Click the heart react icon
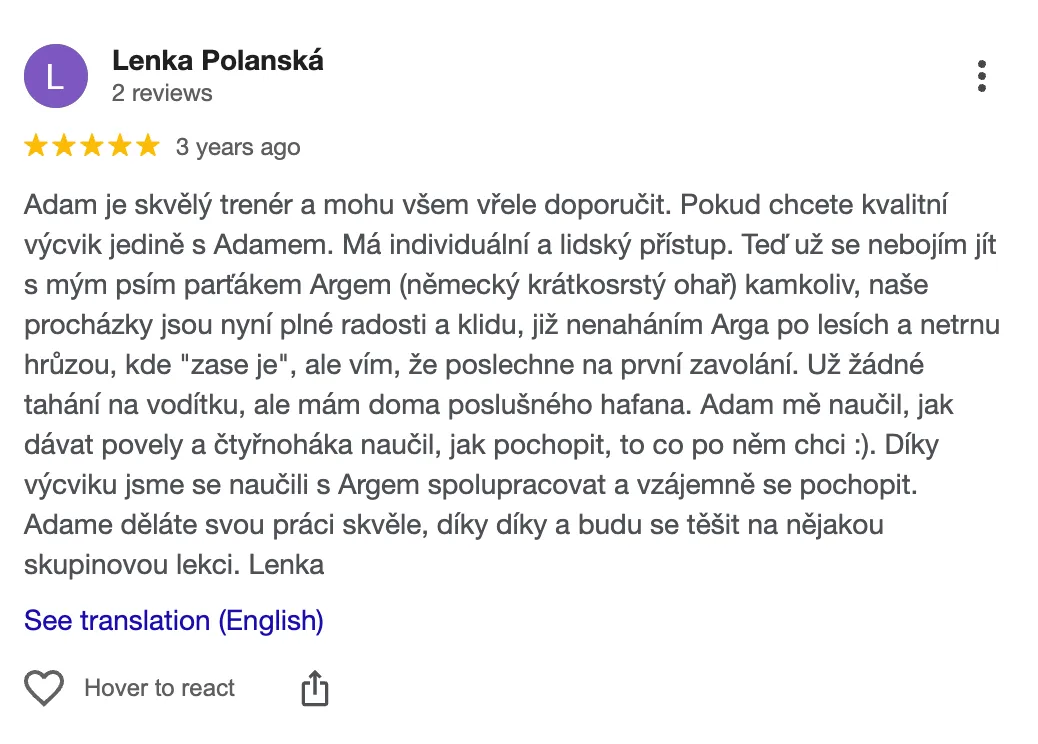Viewport: 1038px width, 744px height. coord(44,688)
